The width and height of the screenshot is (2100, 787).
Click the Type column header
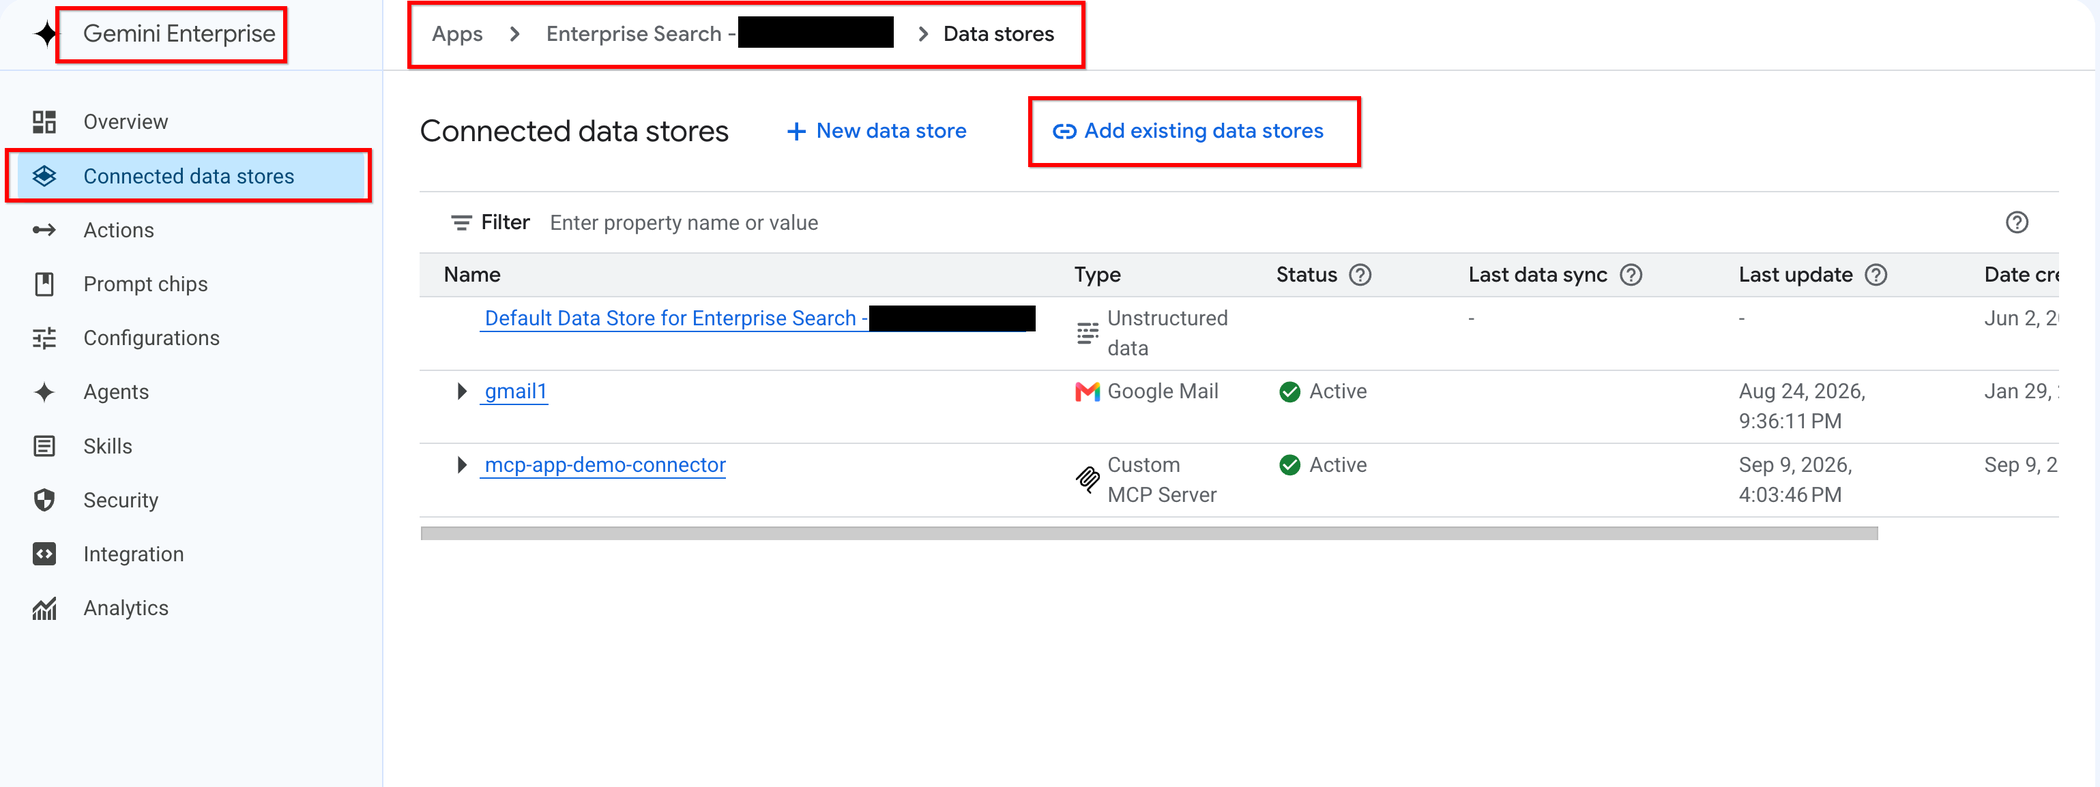tap(1097, 275)
